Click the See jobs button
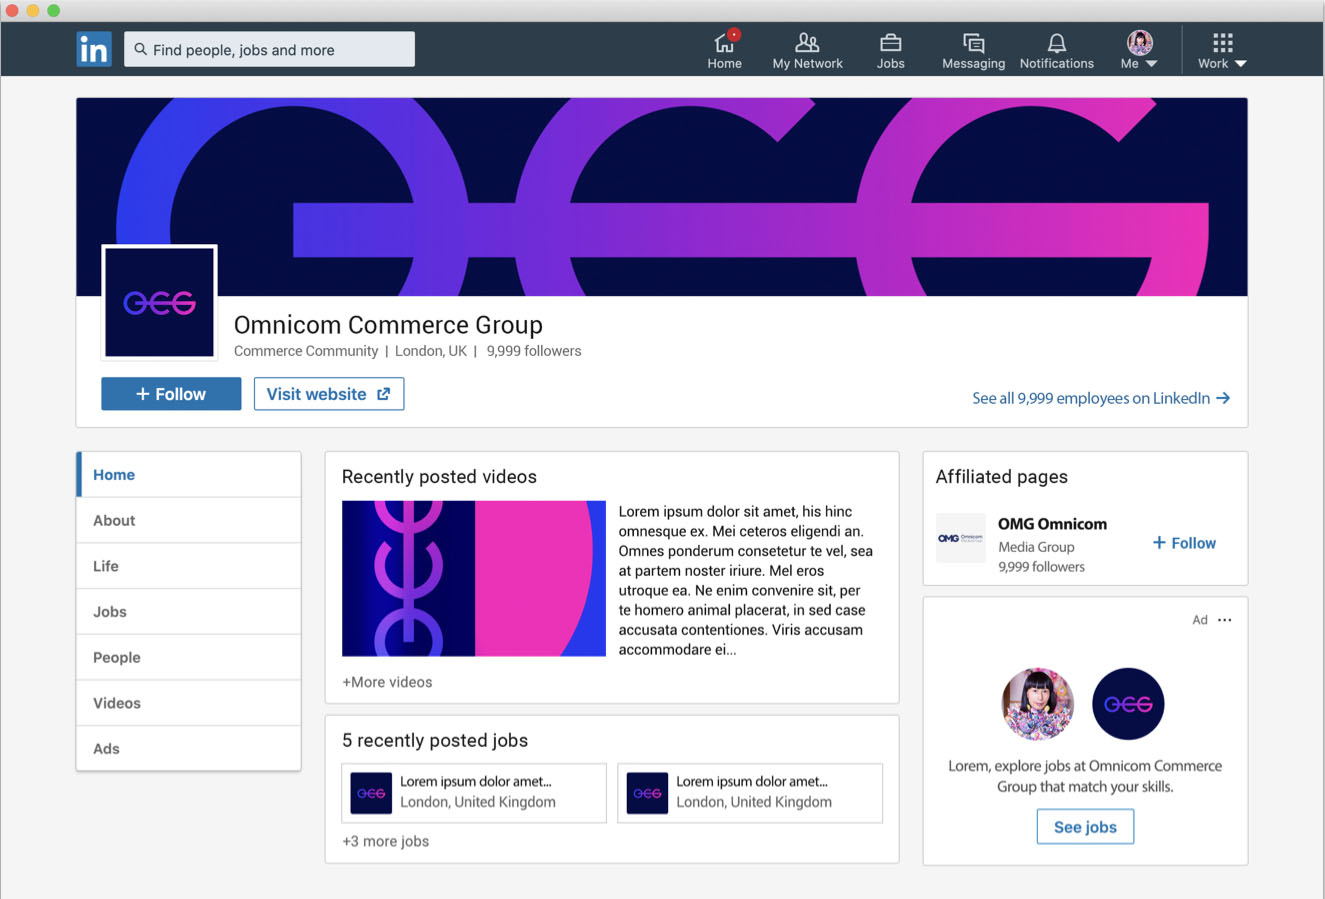 point(1085,827)
